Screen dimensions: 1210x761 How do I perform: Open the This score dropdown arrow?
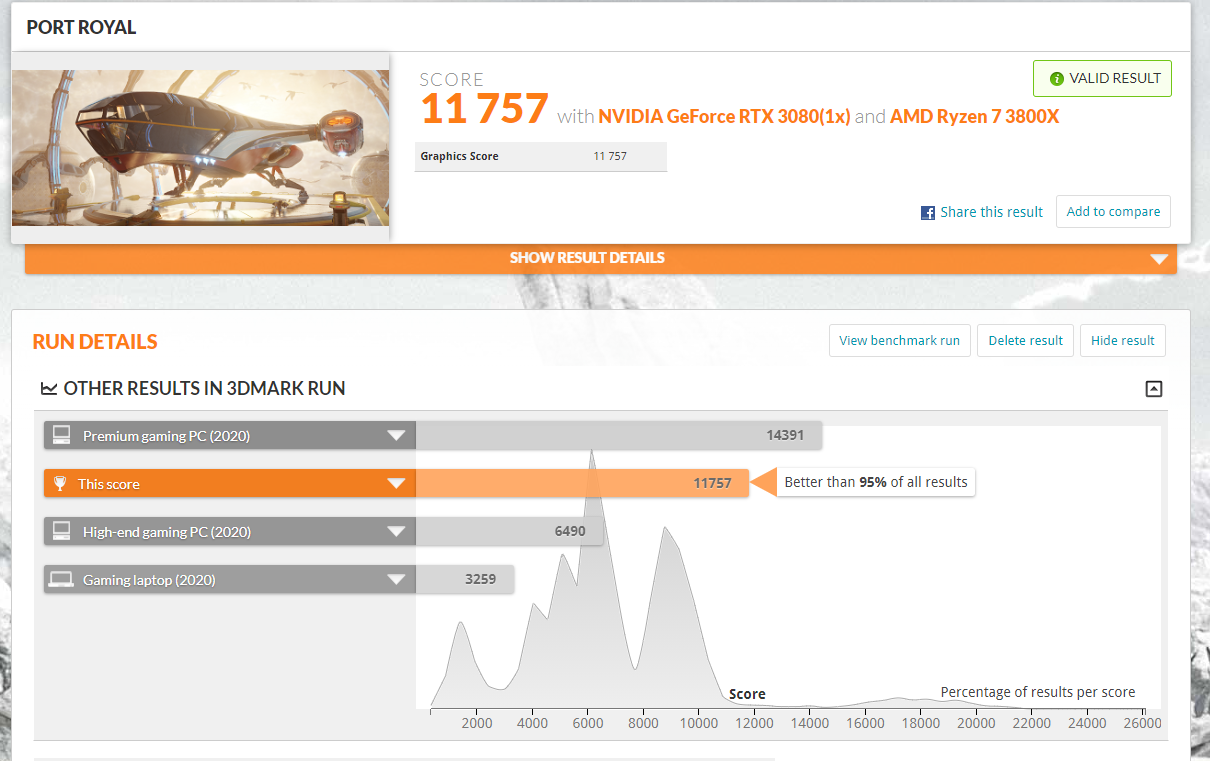point(396,484)
